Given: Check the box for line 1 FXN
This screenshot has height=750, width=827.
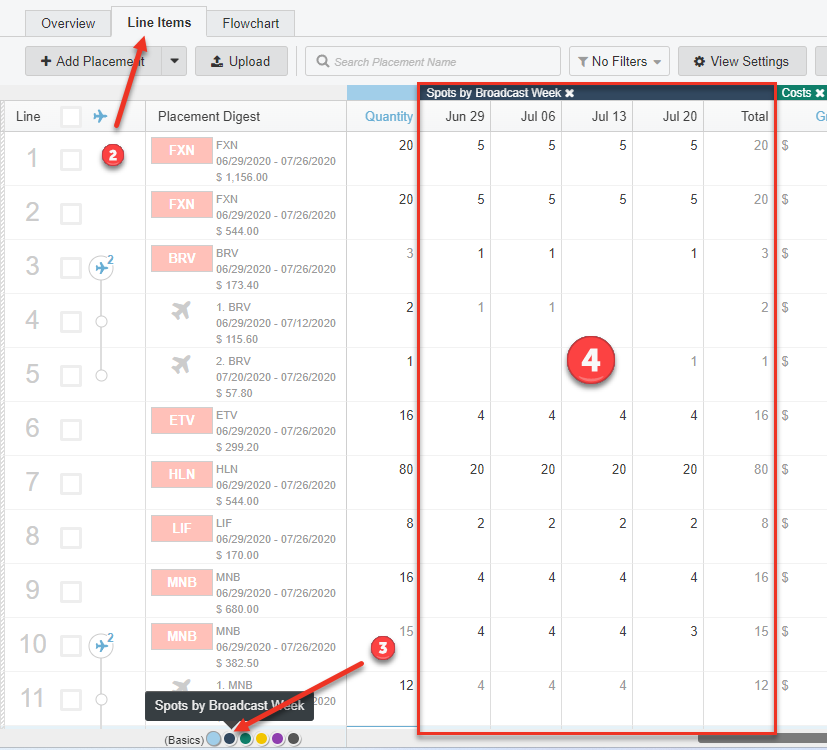Looking at the screenshot, I should pos(71,159).
